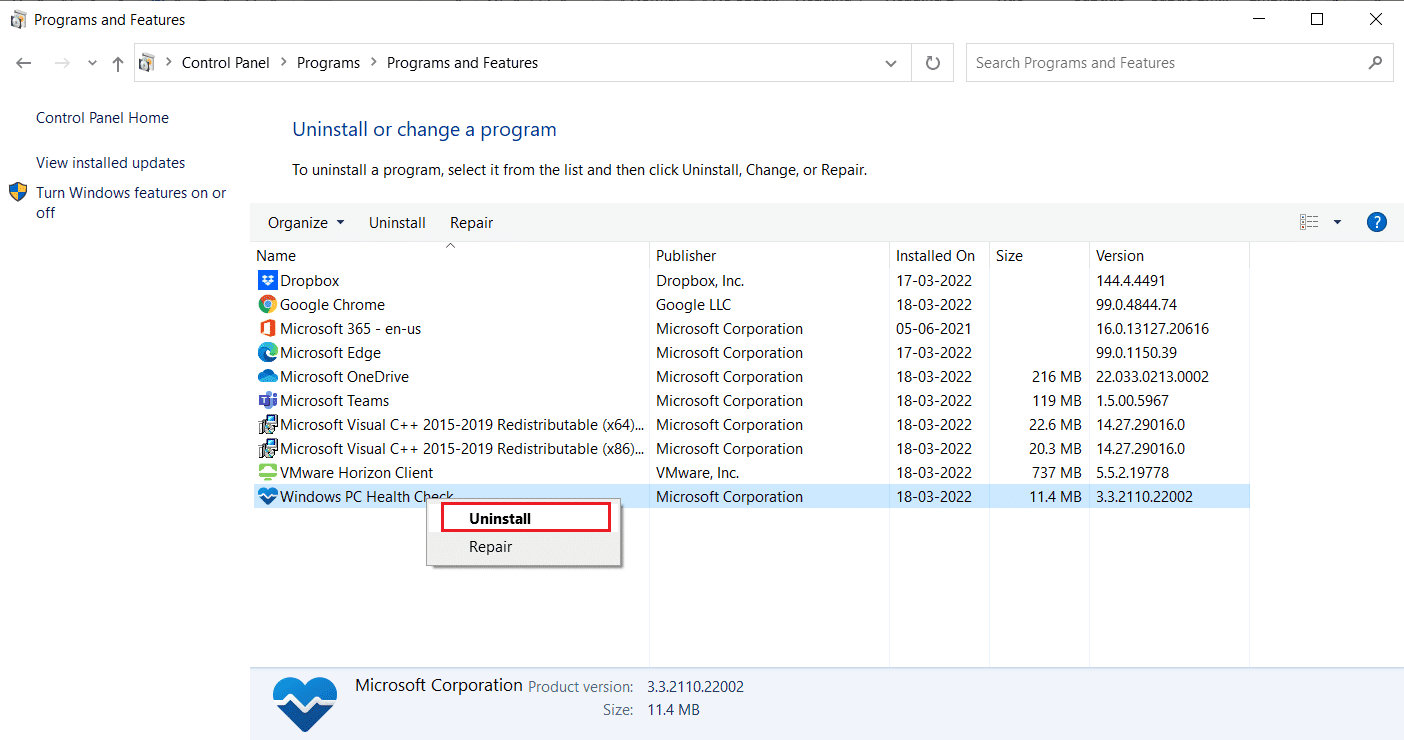The image size is (1404, 740).
Task: Open View installed updates link
Action: click(x=110, y=163)
